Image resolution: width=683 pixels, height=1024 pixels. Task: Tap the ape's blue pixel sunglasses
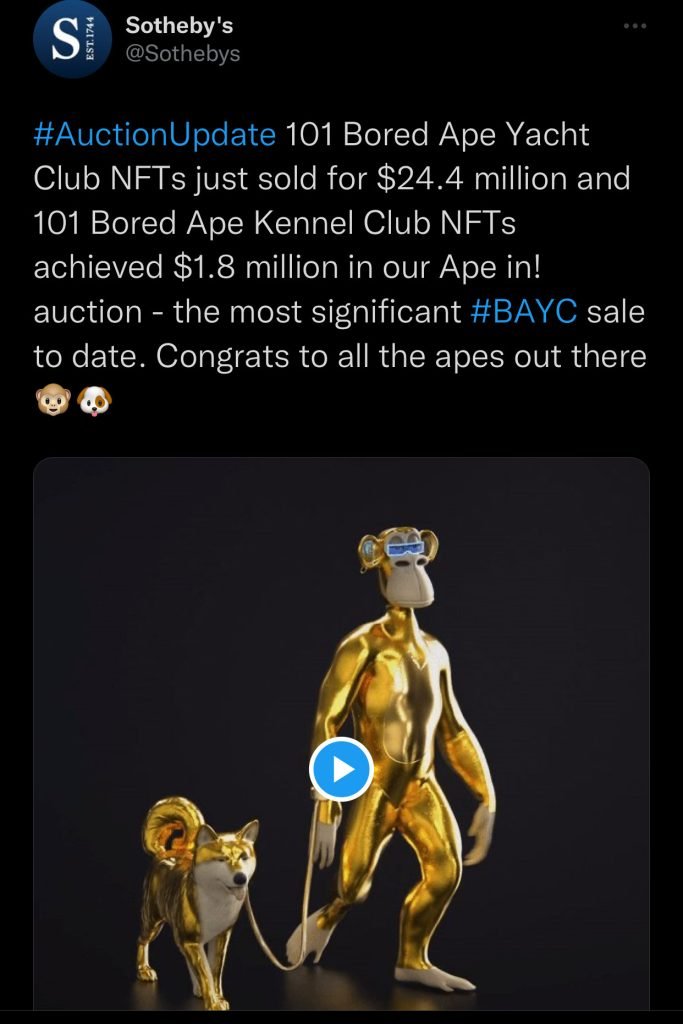405,547
